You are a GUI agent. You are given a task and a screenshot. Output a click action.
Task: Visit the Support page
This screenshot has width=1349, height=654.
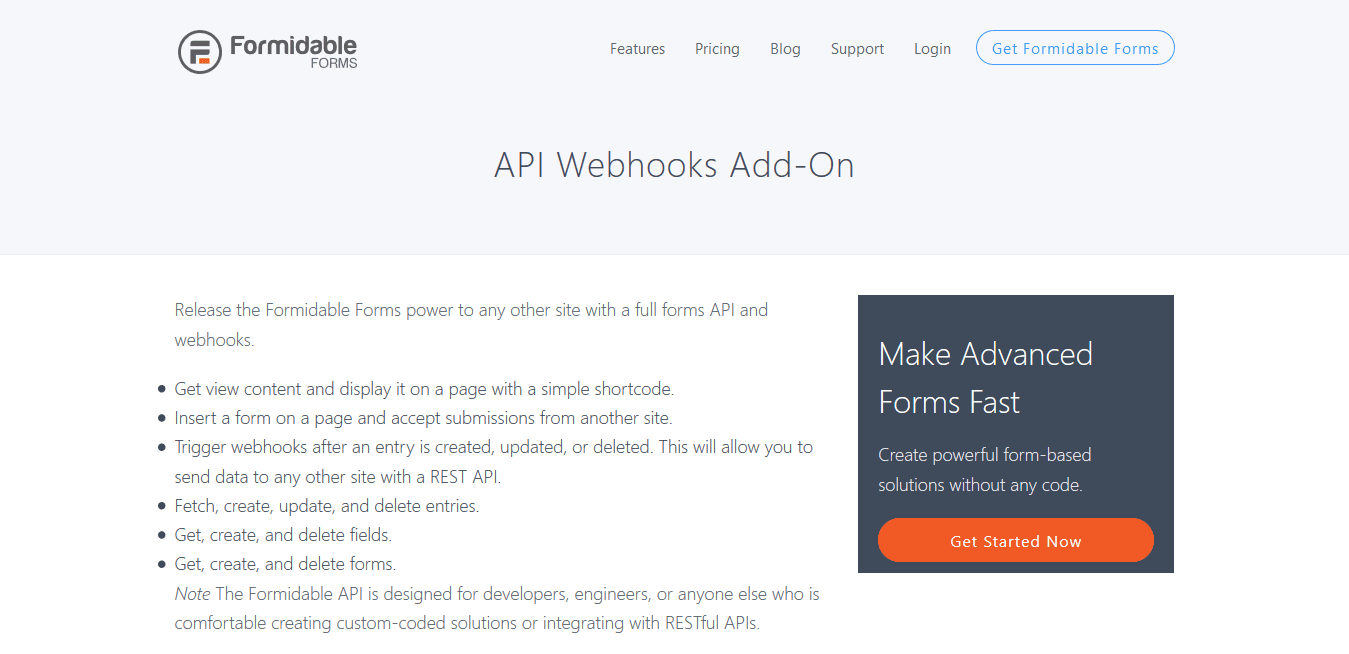tap(857, 49)
